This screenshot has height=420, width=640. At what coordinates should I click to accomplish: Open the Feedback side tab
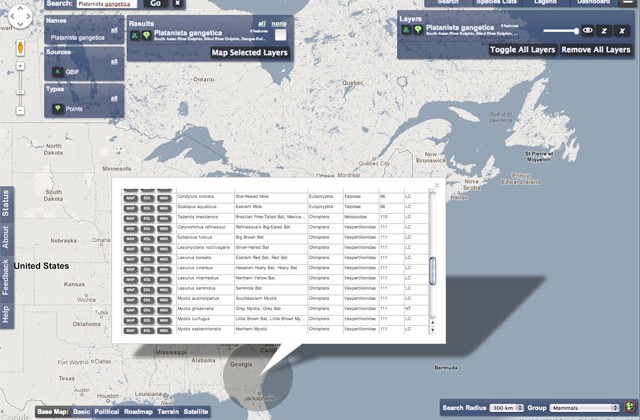[6, 277]
